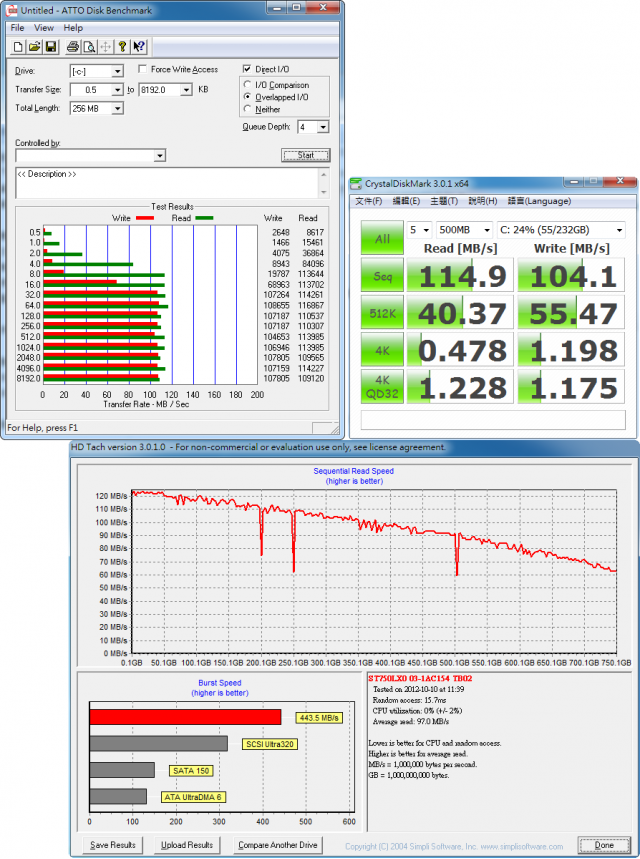The width and height of the screenshot is (640, 859).
Task: Run the Seq test in CrystalDiskMark
Action: (x=382, y=276)
